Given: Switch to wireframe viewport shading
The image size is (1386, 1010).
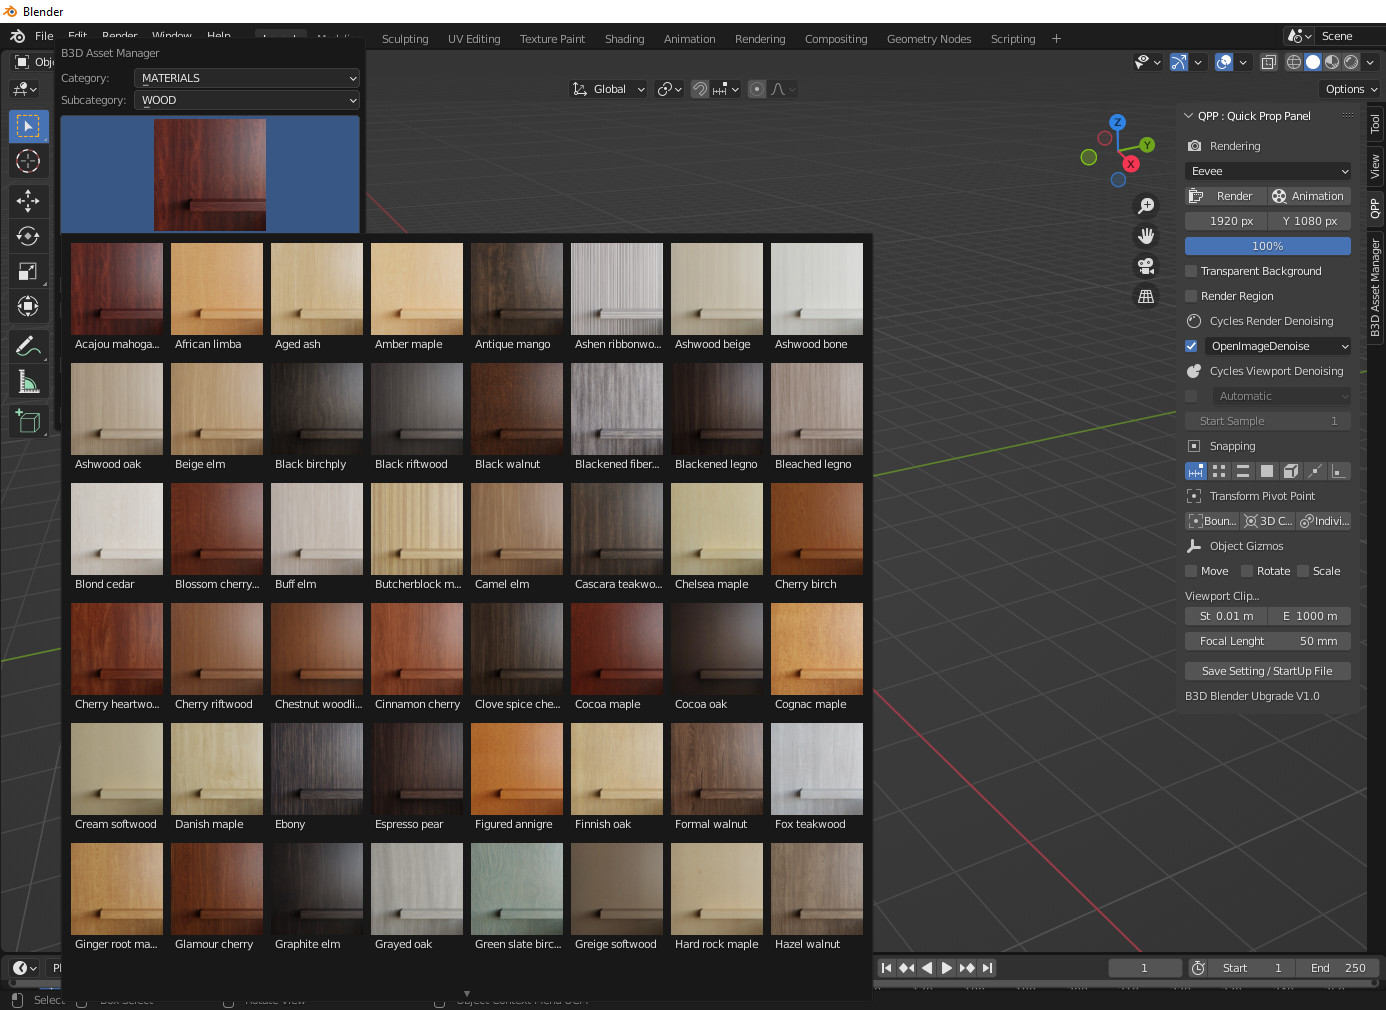Looking at the screenshot, I should [1294, 62].
